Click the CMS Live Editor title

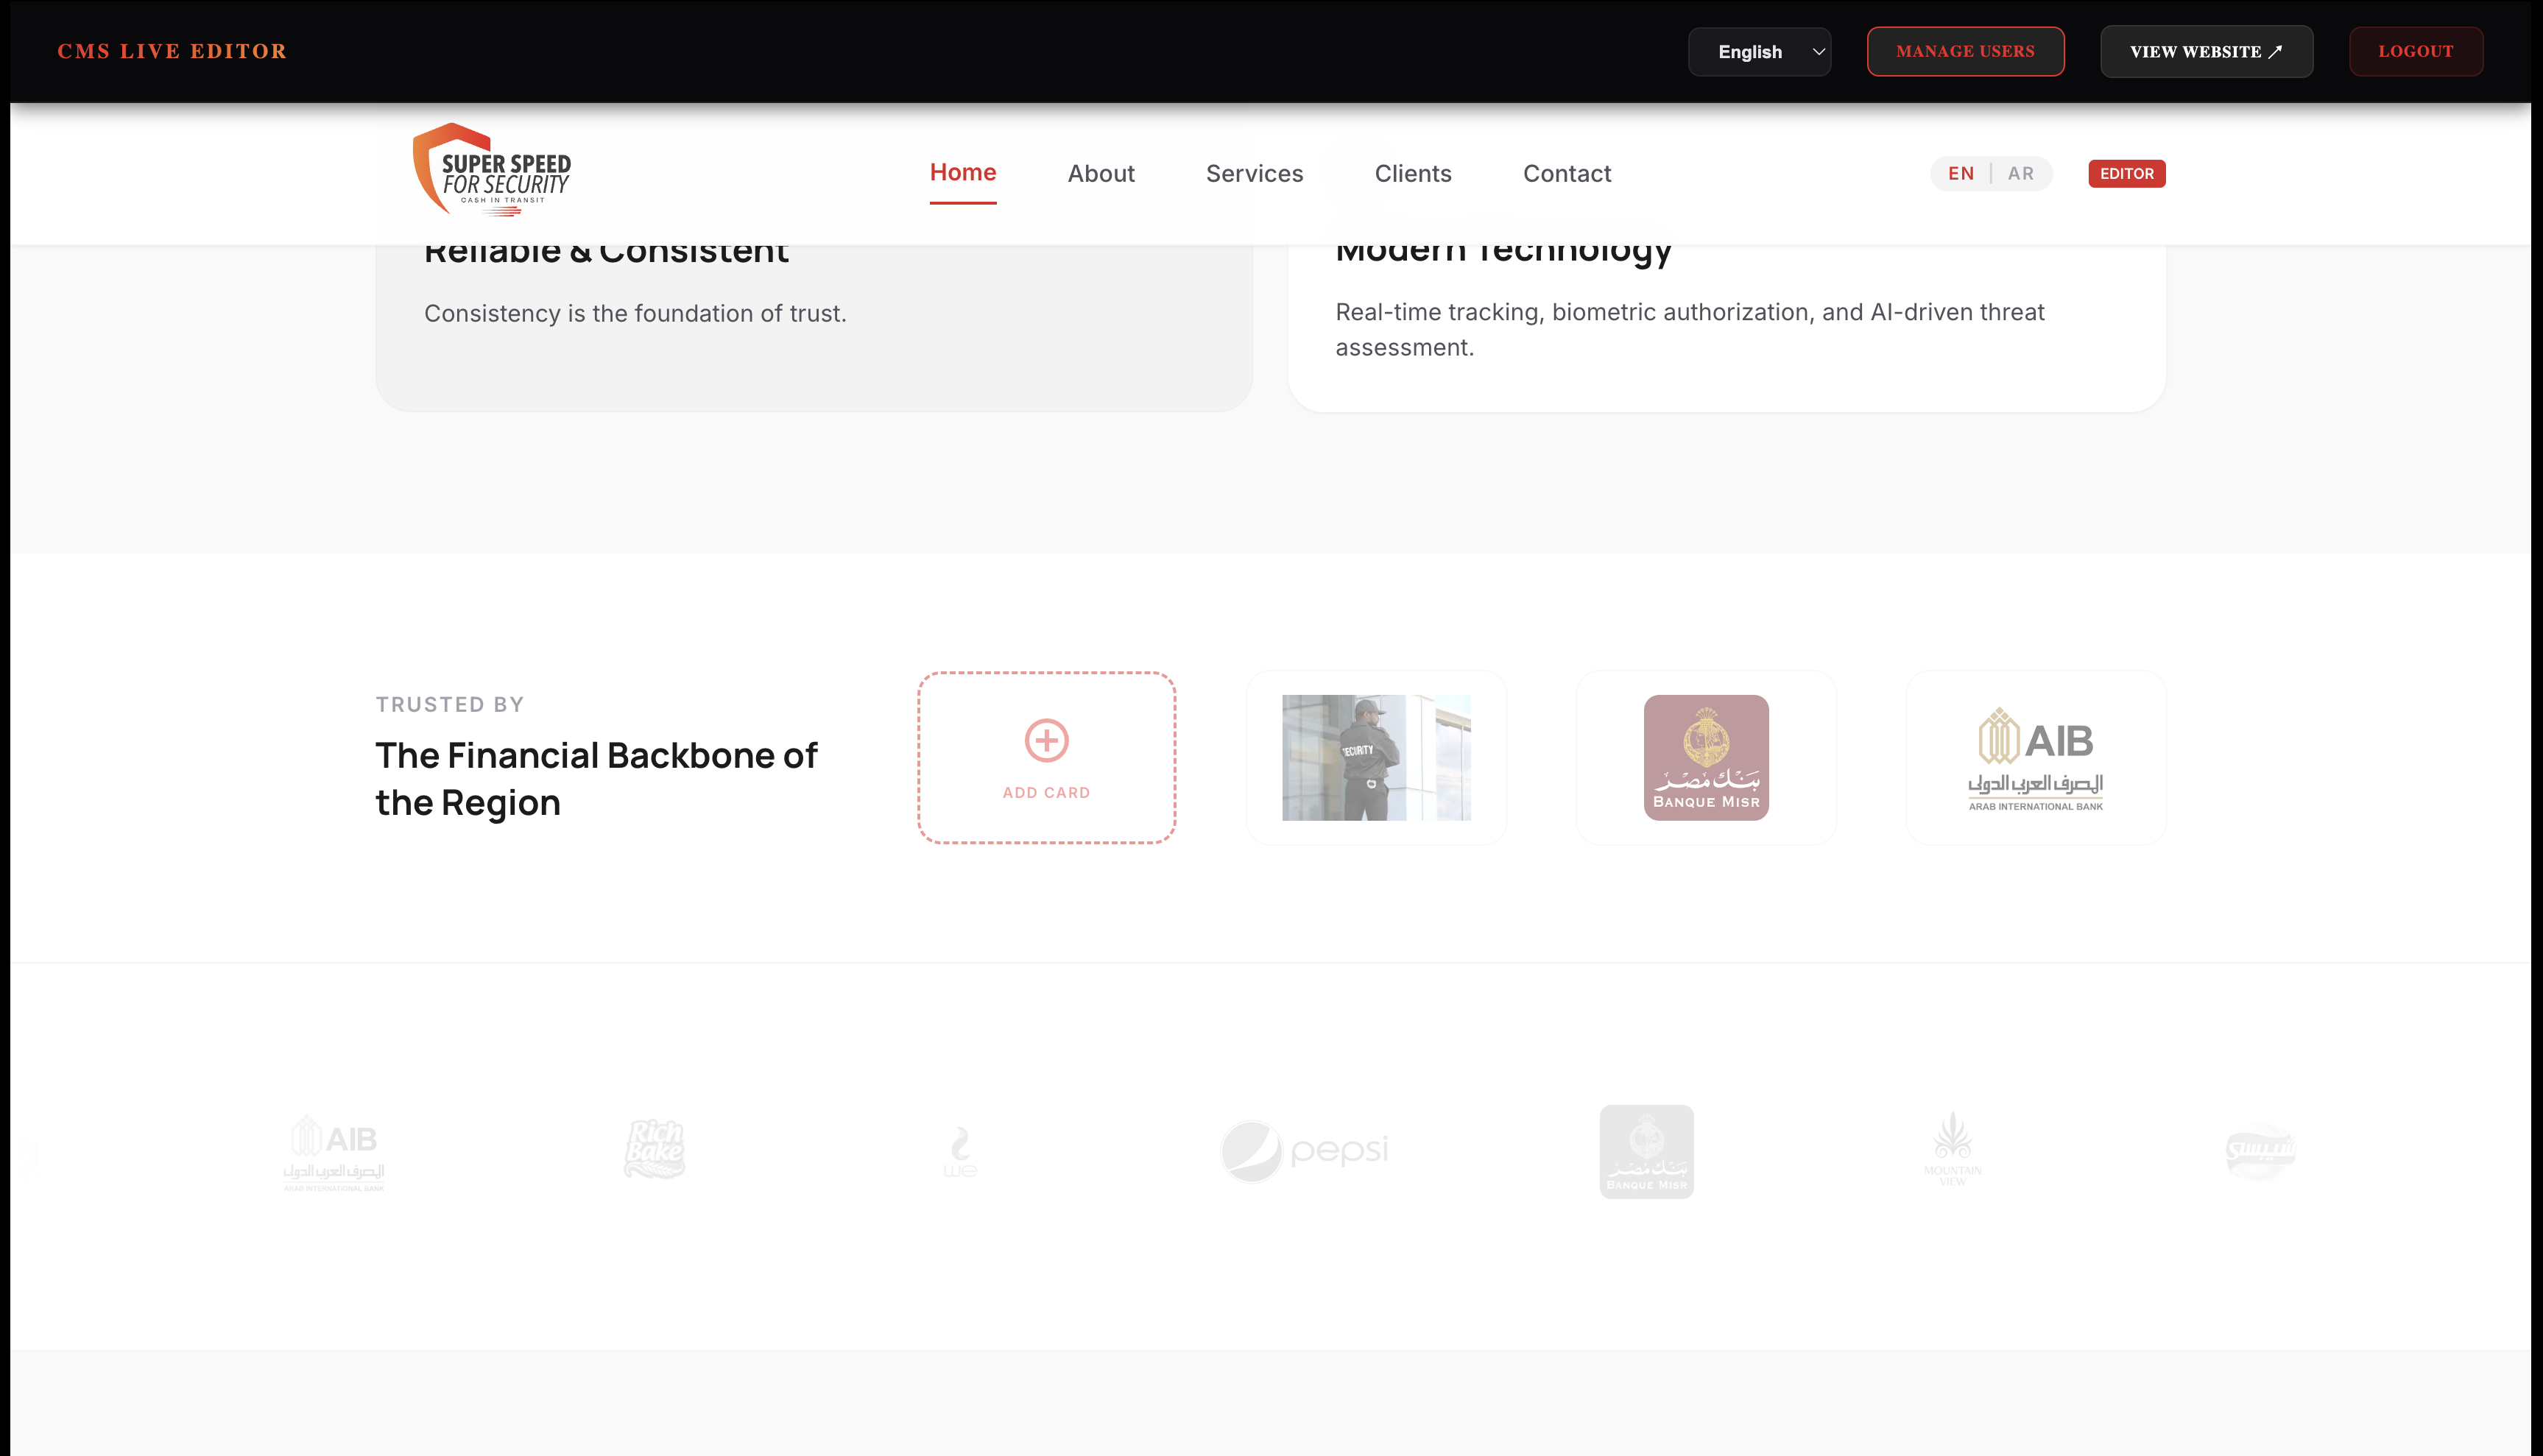point(172,51)
